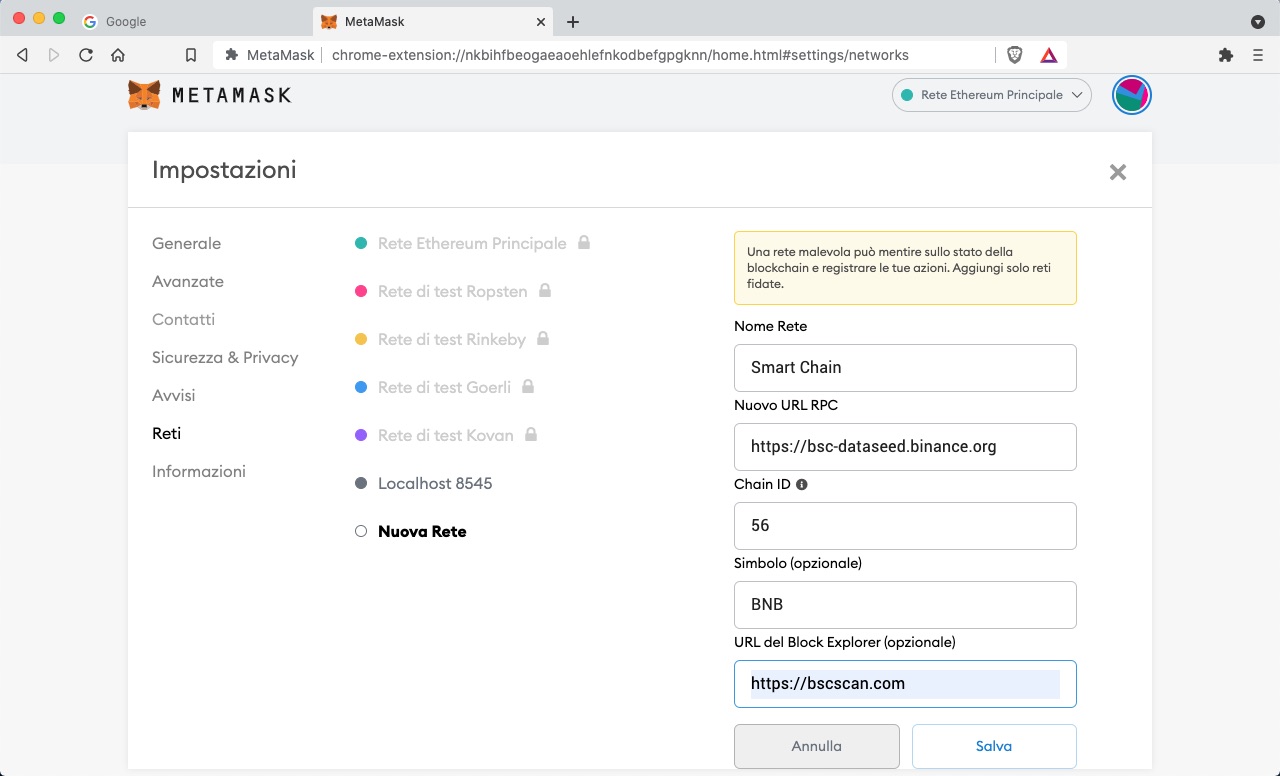Screen dimensions: 1280x776
Task: Open Generale settings section
Action: tap(186, 243)
